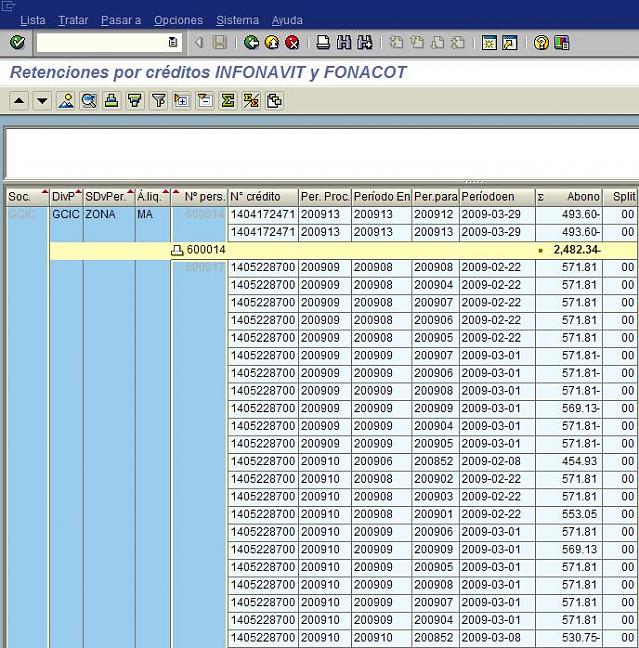Click the green Enter checkmark icon
Image resolution: width=639 pixels, height=648 pixels.
click(17, 43)
